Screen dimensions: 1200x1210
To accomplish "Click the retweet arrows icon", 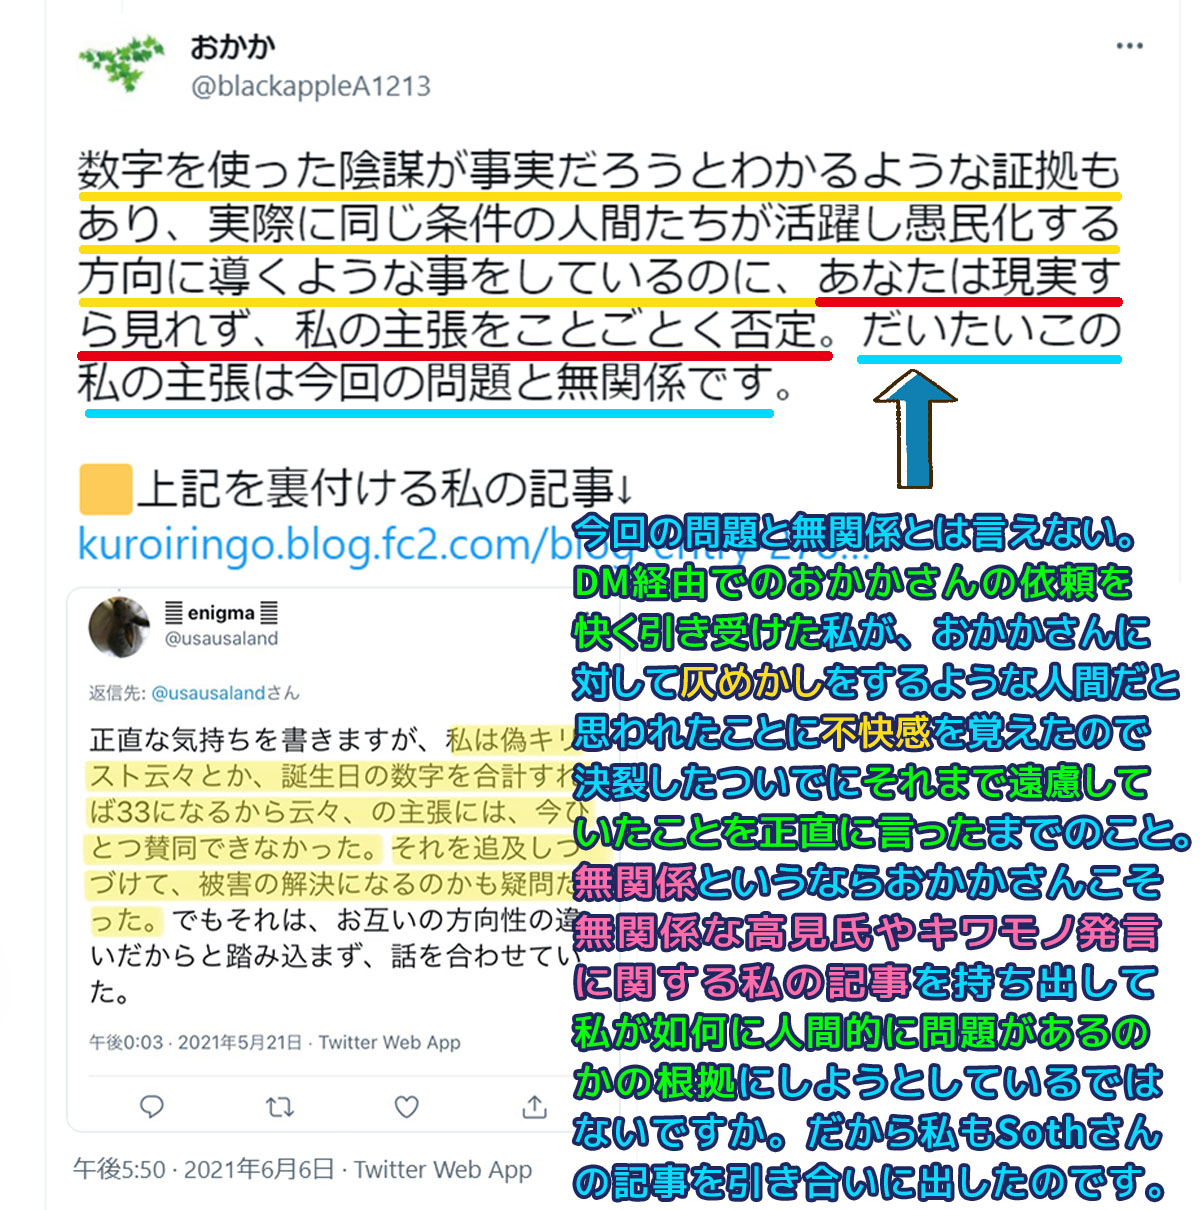I will coord(279,1106).
